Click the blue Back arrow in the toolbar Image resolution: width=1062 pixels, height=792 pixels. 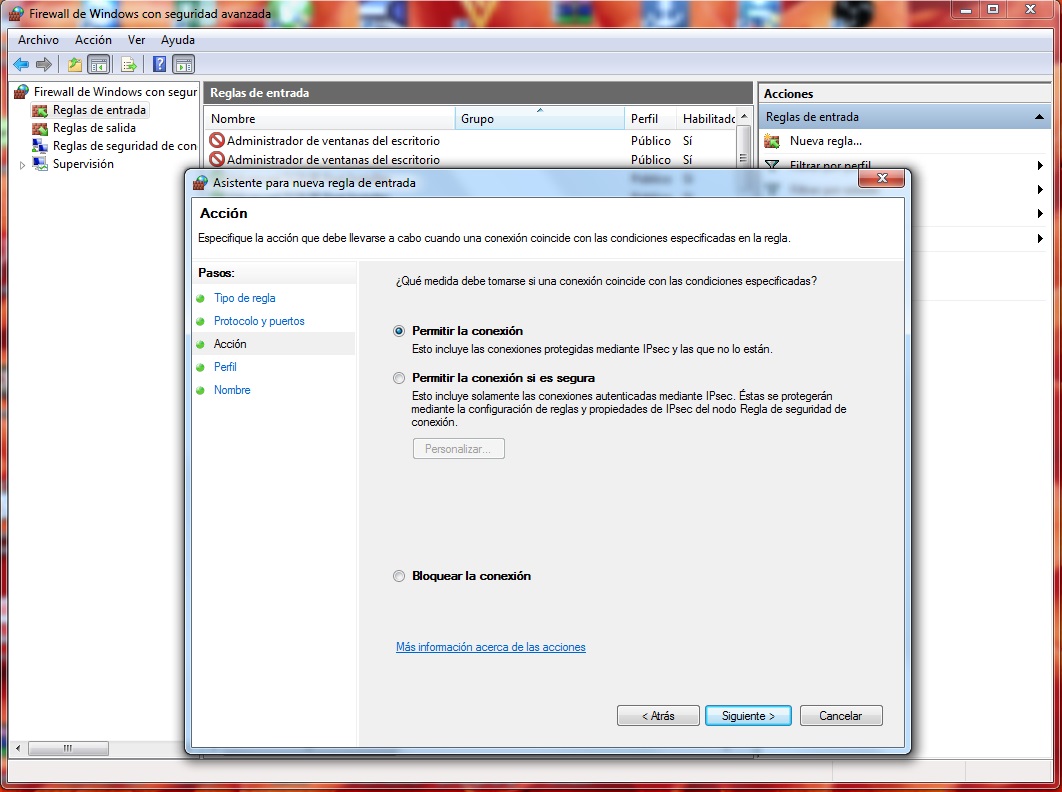point(21,64)
